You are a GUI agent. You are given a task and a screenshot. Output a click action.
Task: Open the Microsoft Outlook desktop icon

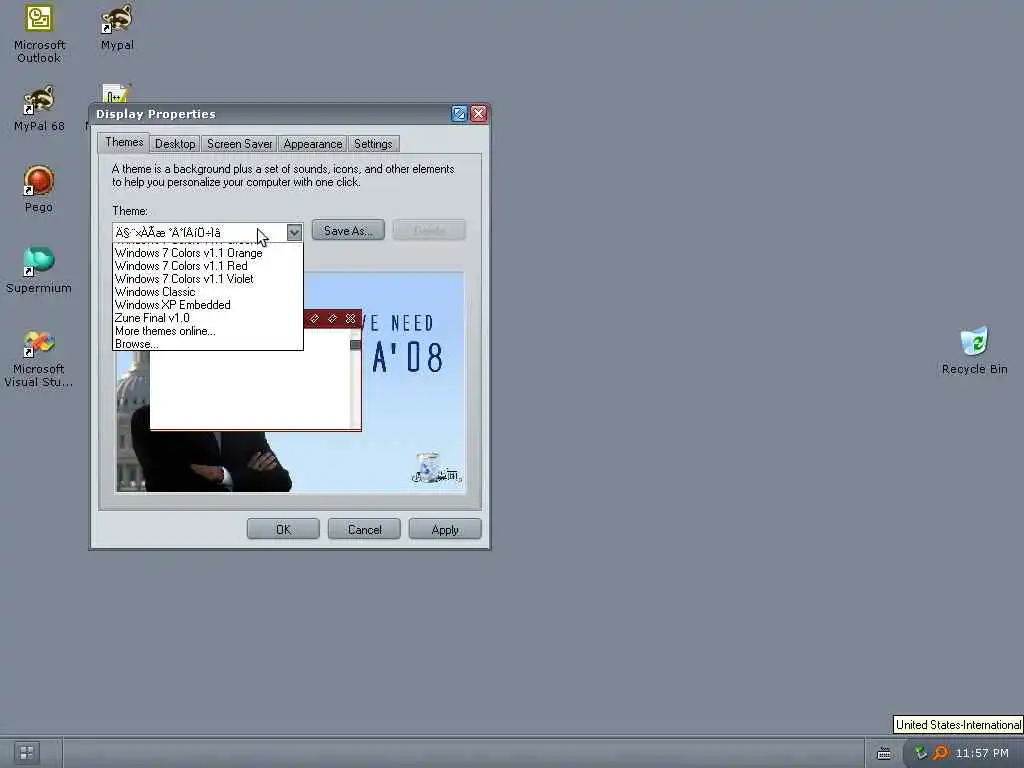39,33
